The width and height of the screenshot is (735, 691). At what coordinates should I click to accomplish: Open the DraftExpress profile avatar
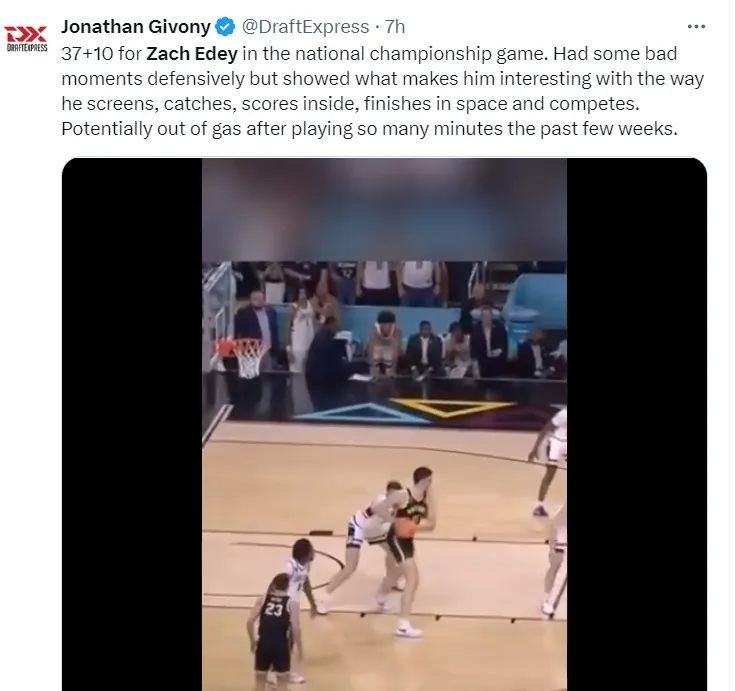[x=26, y=38]
